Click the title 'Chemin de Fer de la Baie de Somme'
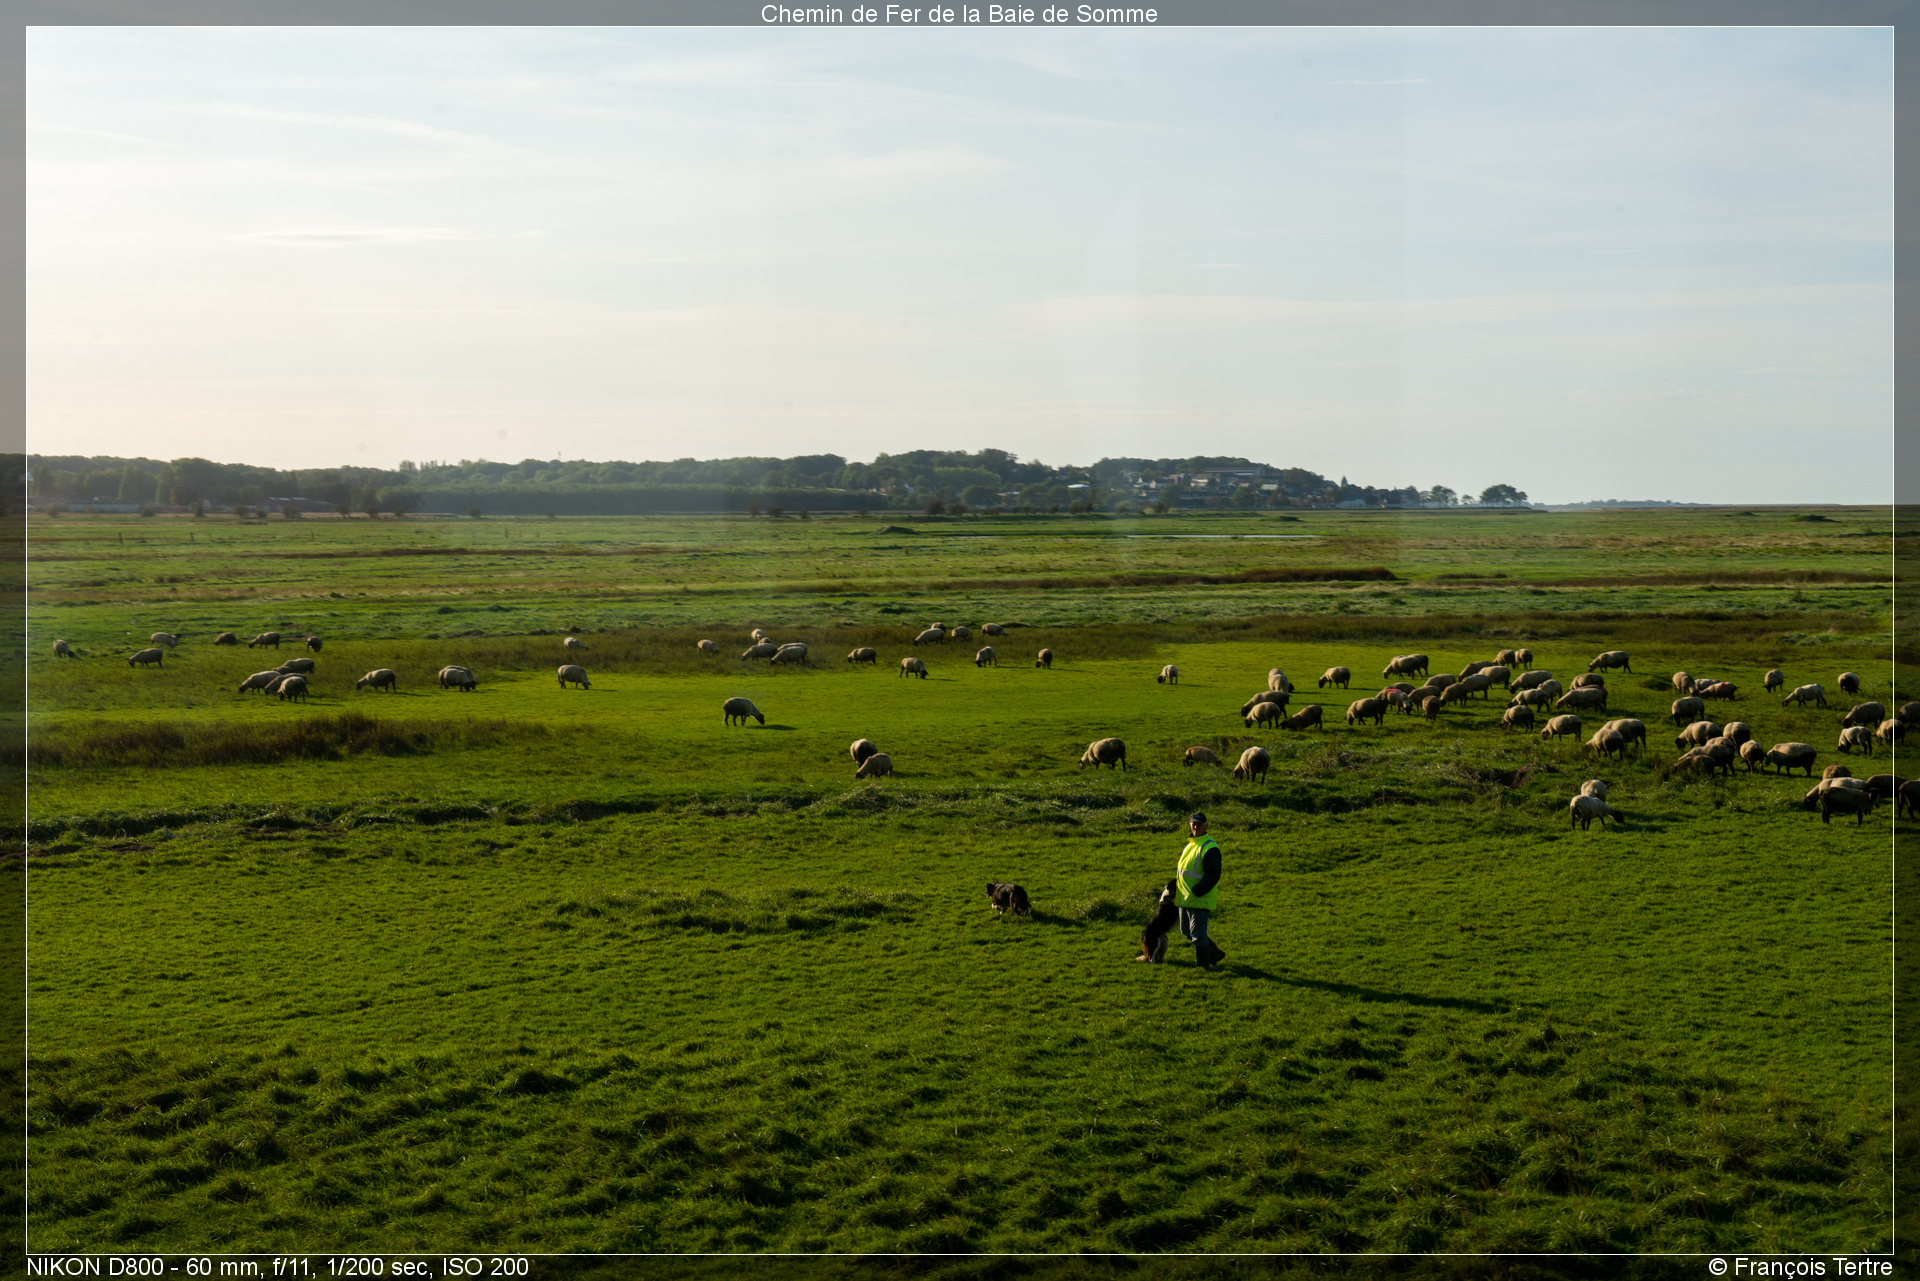This screenshot has height=1281, width=1920. [x=959, y=14]
